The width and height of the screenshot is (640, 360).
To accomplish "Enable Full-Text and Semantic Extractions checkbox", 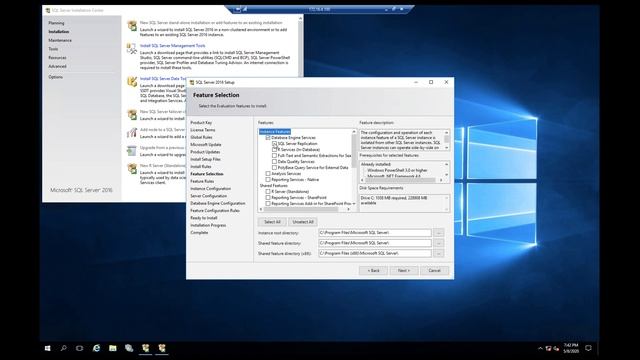I will pyautogui.click(x=274, y=156).
